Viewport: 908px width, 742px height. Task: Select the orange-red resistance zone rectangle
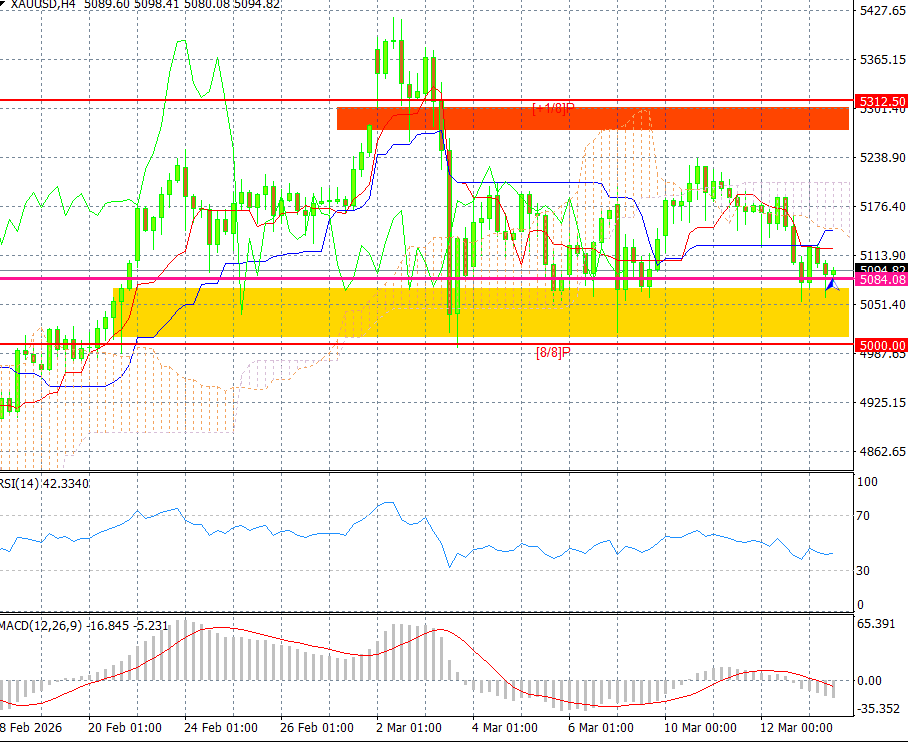592,119
